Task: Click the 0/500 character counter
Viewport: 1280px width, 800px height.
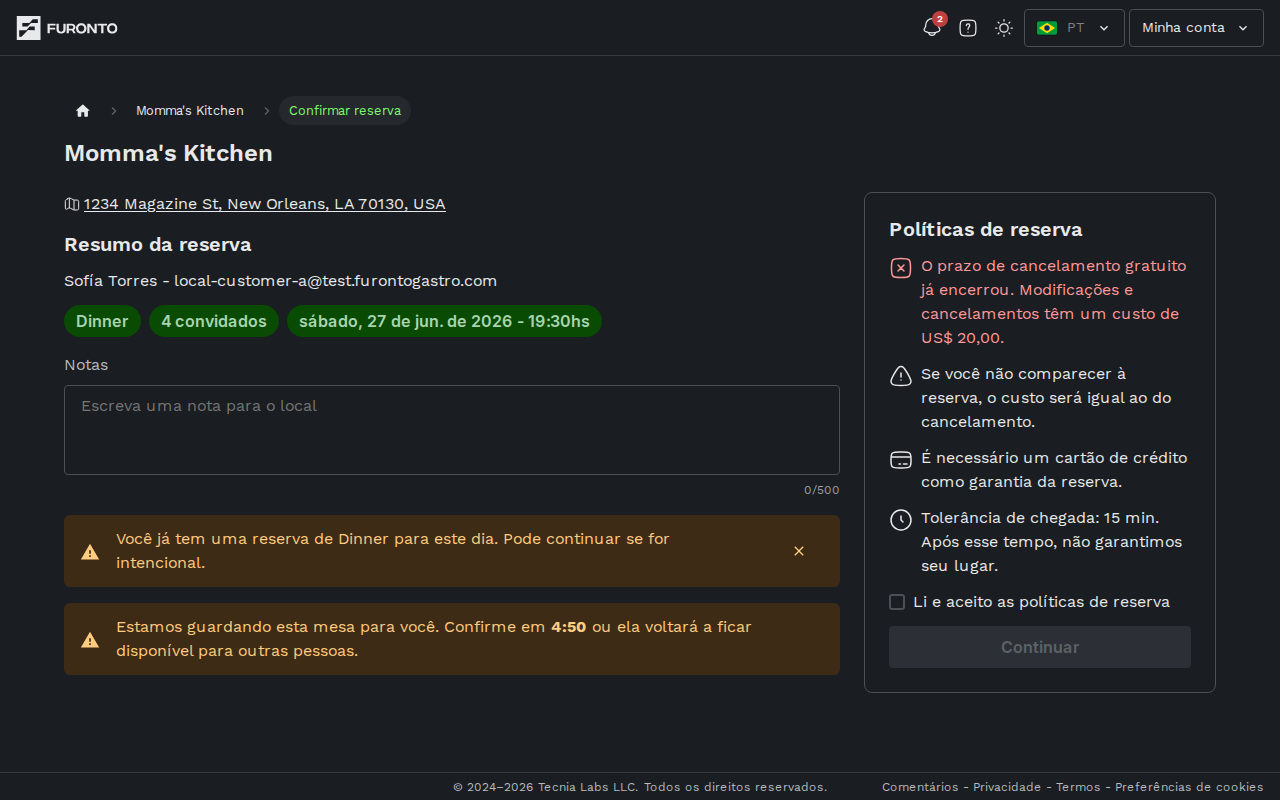Action: (x=822, y=490)
